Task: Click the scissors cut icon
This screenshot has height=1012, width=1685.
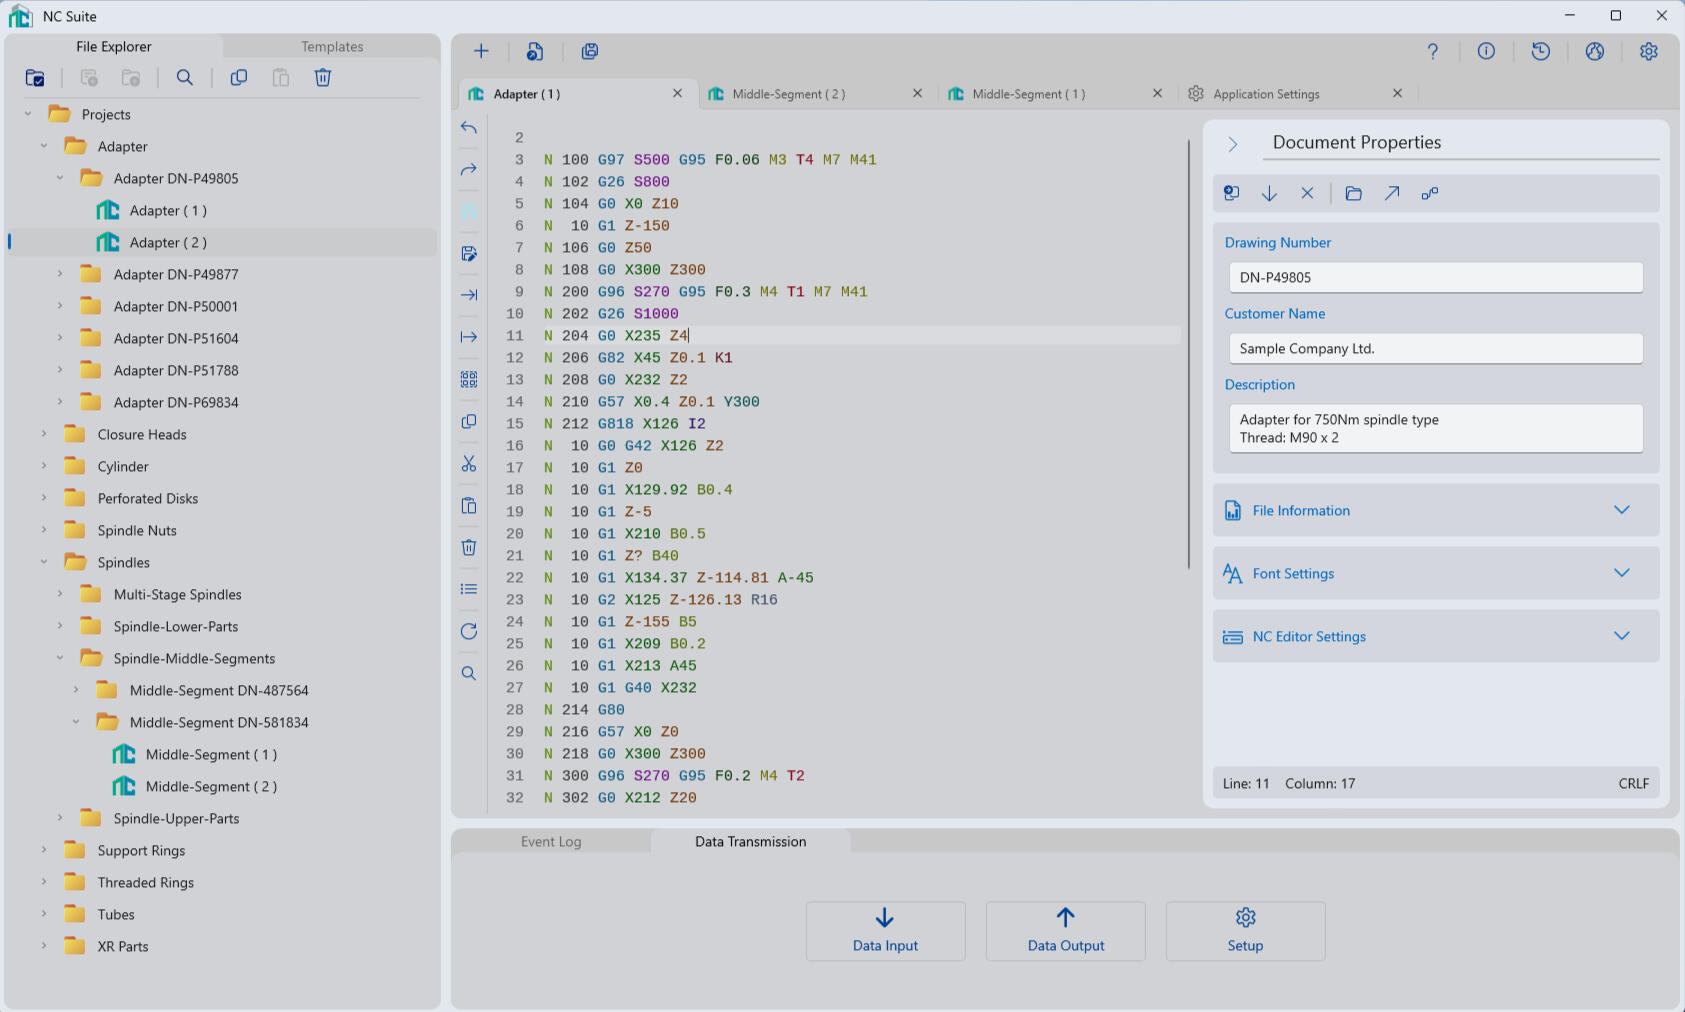Action: tap(469, 464)
